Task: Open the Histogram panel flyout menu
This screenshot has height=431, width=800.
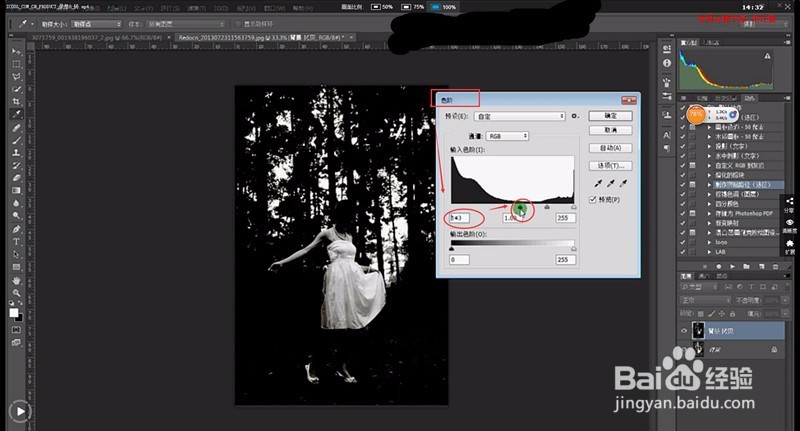Action: [x=787, y=42]
